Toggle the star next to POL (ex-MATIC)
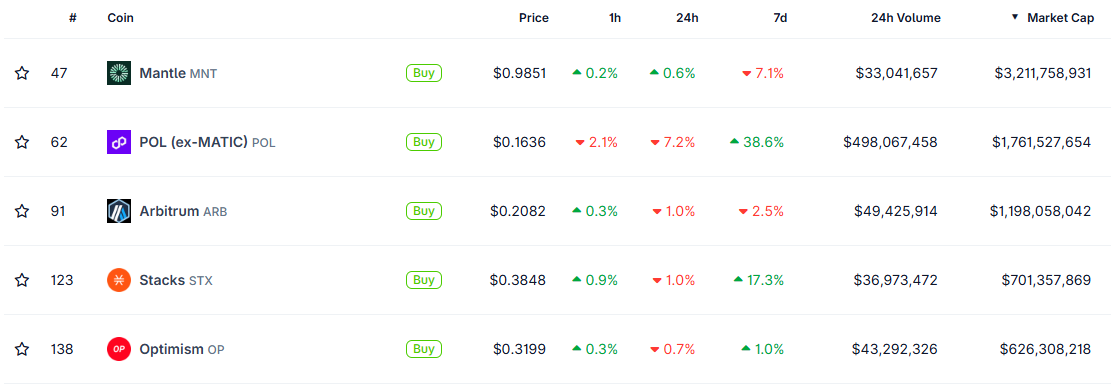1111x385 pixels. click(x=22, y=142)
